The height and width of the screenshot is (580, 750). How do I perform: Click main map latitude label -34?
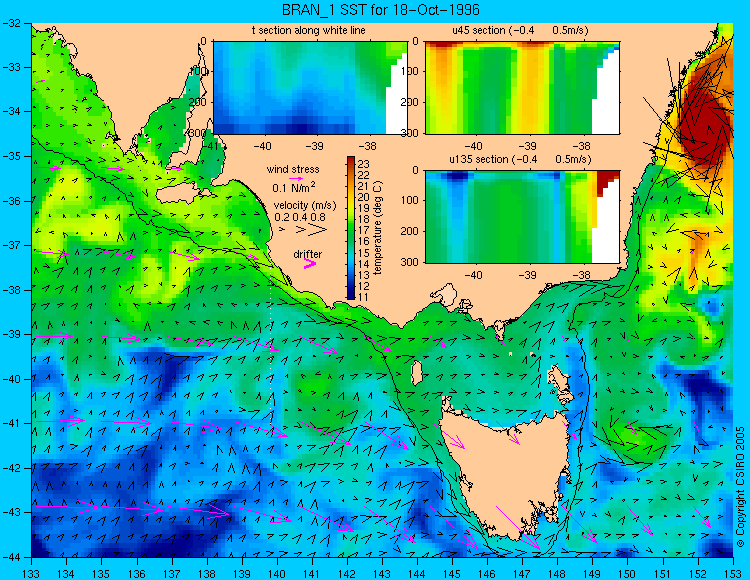(x=11, y=112)
